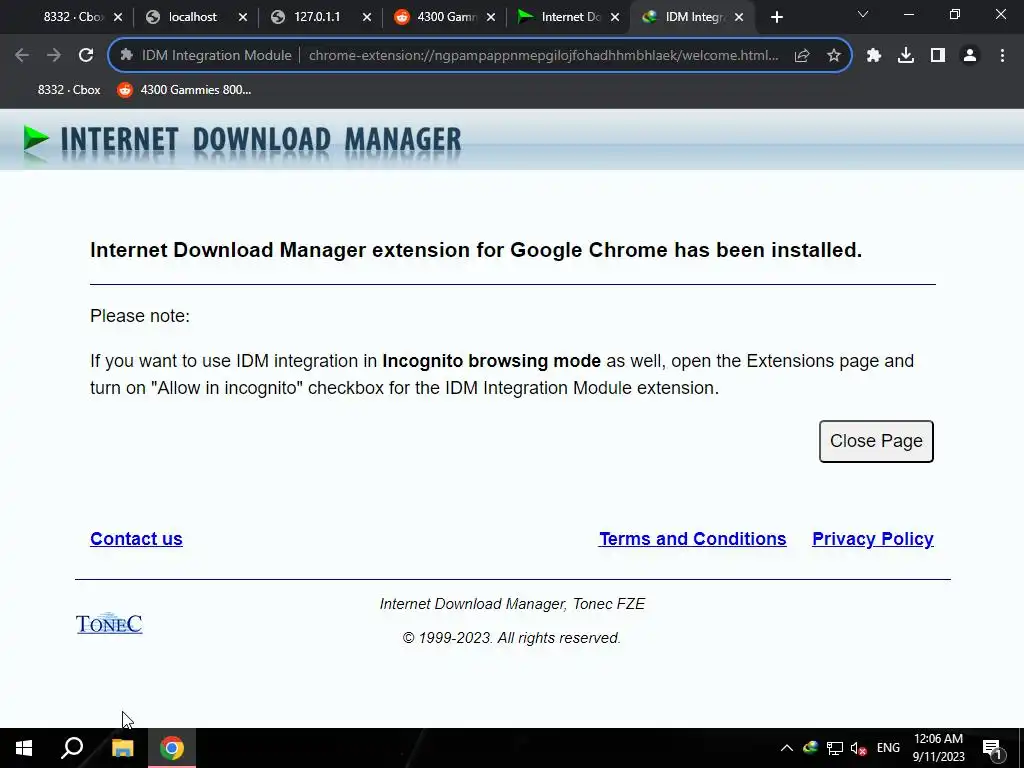Click the Close Page button

tap(876, 441)
